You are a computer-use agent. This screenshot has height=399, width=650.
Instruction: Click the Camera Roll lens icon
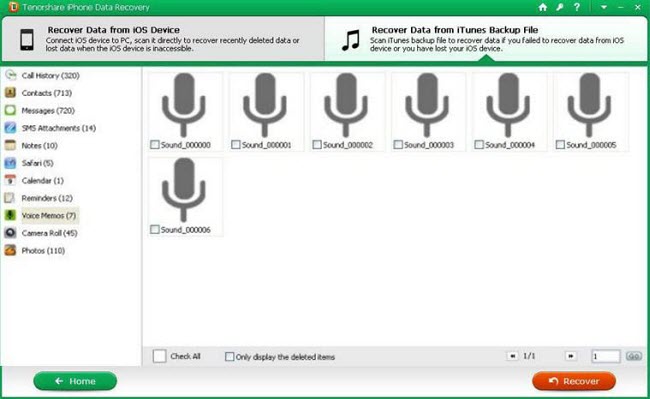(10, 233)
